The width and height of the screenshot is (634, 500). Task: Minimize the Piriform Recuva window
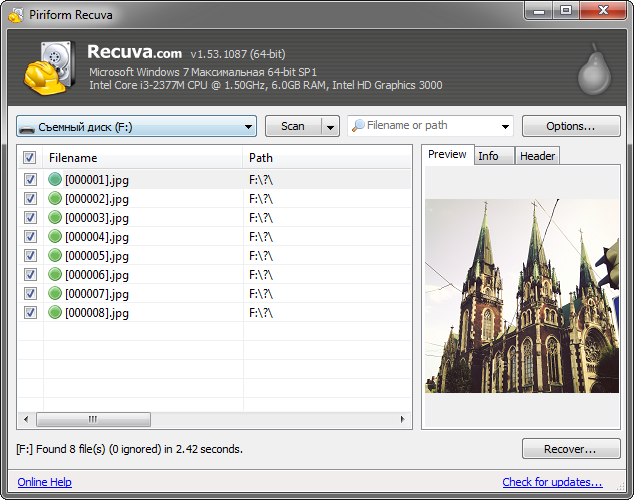539,10
